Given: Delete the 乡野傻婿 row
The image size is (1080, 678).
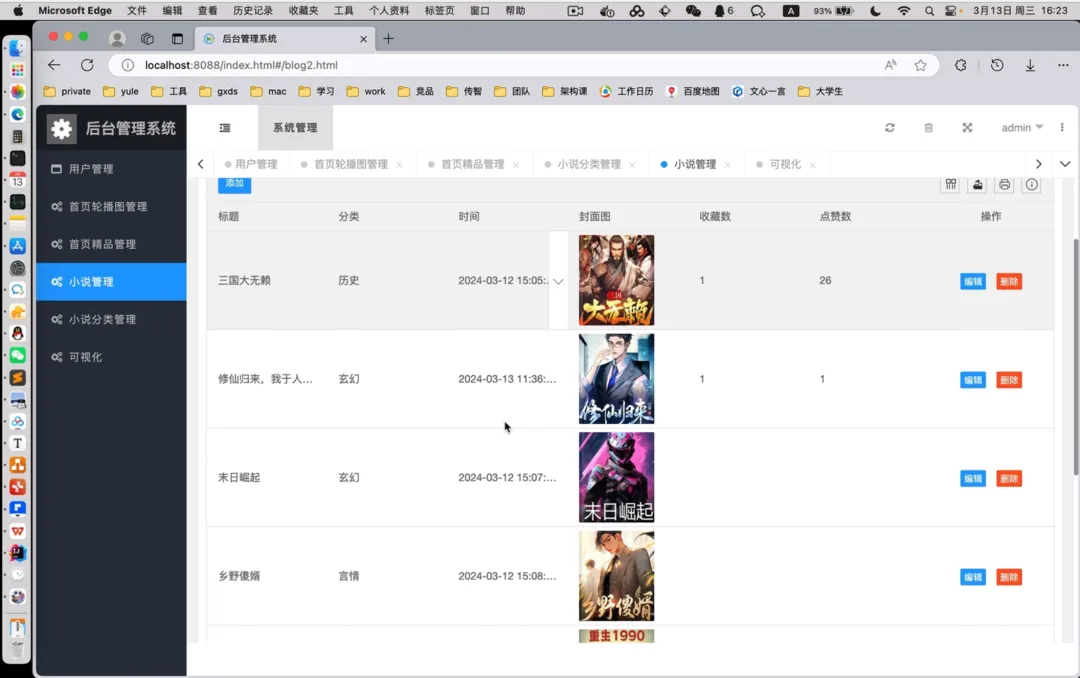Looking at the screenshot, I should pyautogui.click(x=1009, y=577).
